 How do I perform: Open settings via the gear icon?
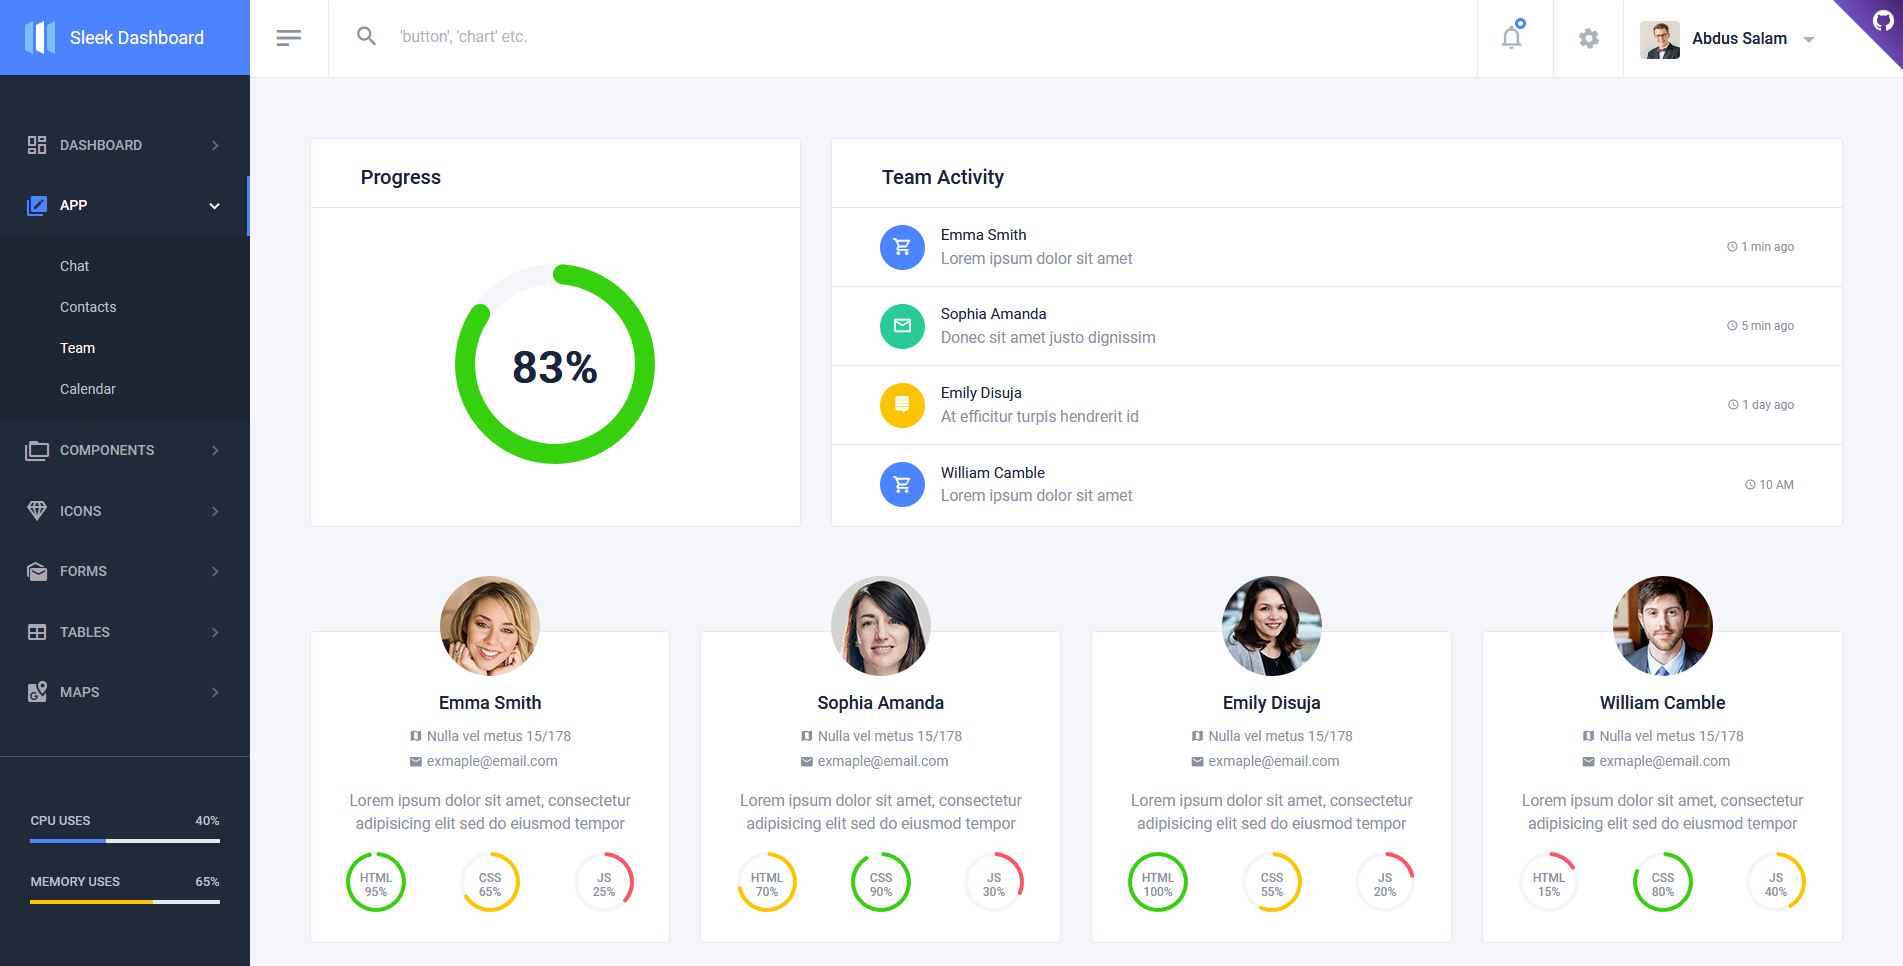[1588, 38]
